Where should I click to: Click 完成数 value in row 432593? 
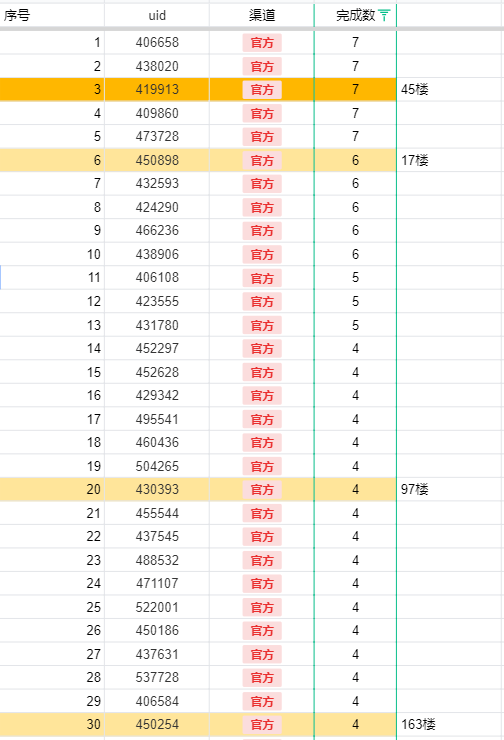tap(355, 183)
